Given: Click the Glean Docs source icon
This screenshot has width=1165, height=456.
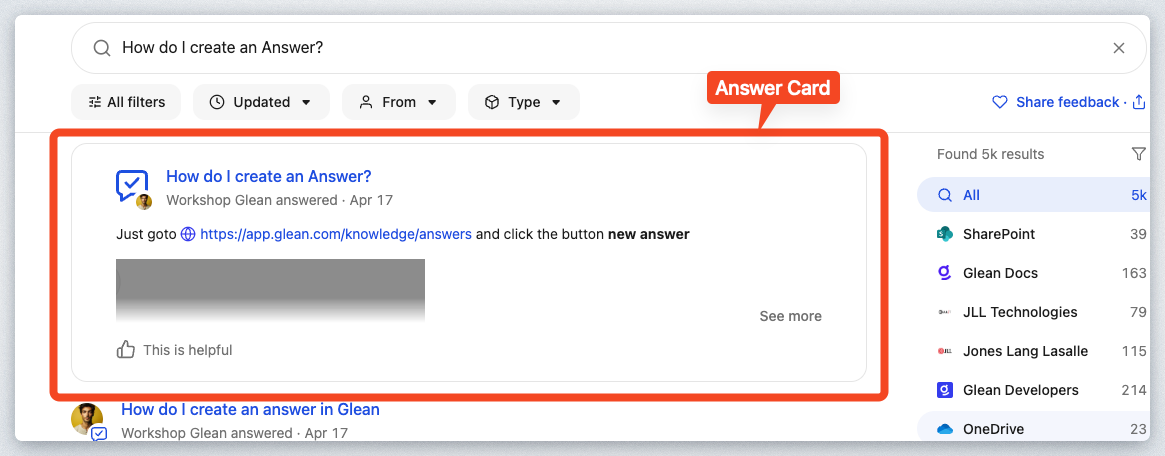Looking at the screenshot, I should (945, 273).
